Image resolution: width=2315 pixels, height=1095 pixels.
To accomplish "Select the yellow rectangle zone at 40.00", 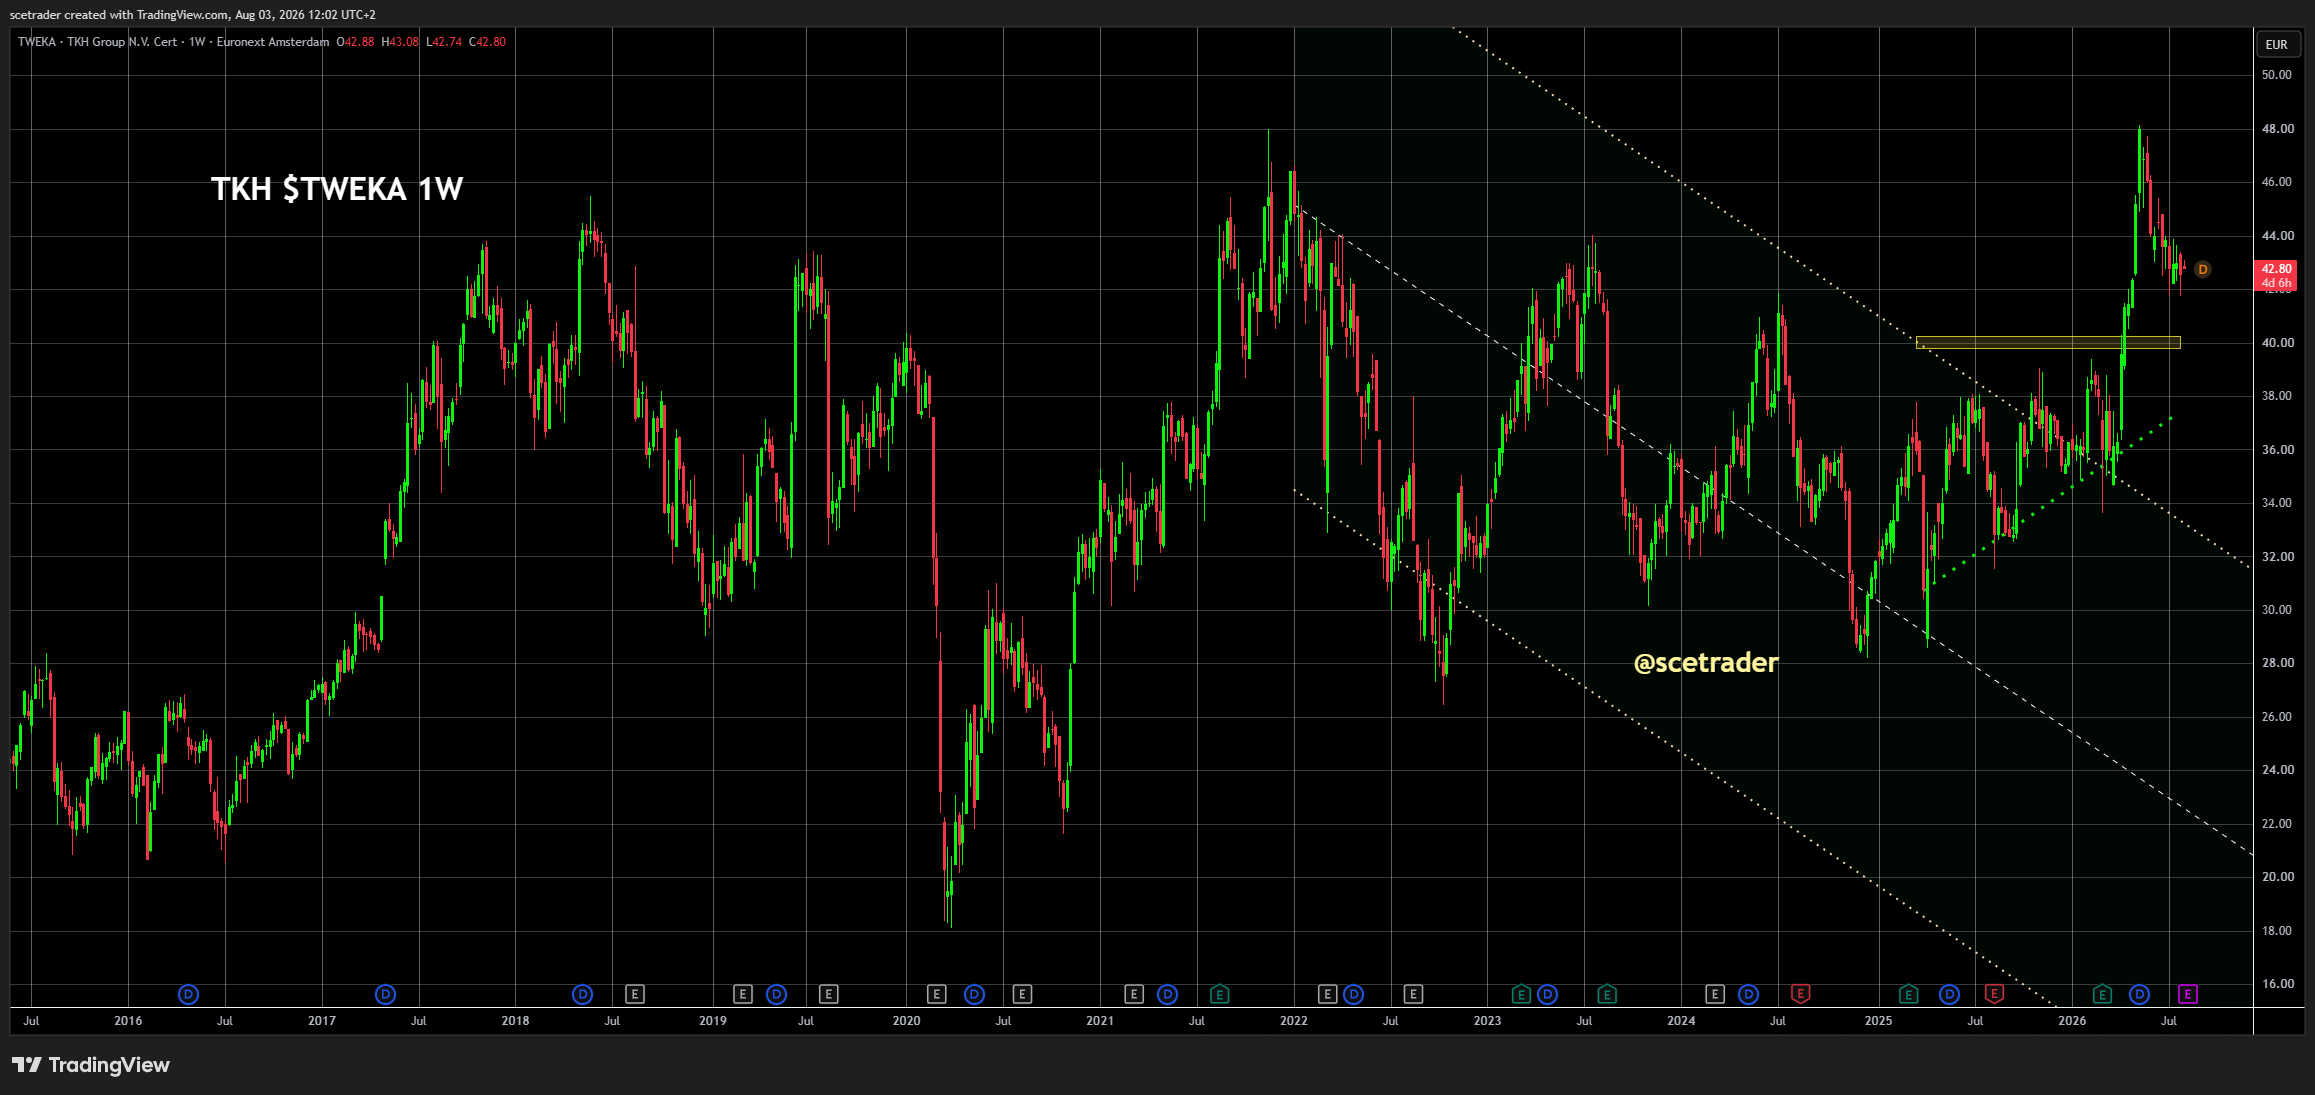I will (2047, 342).
